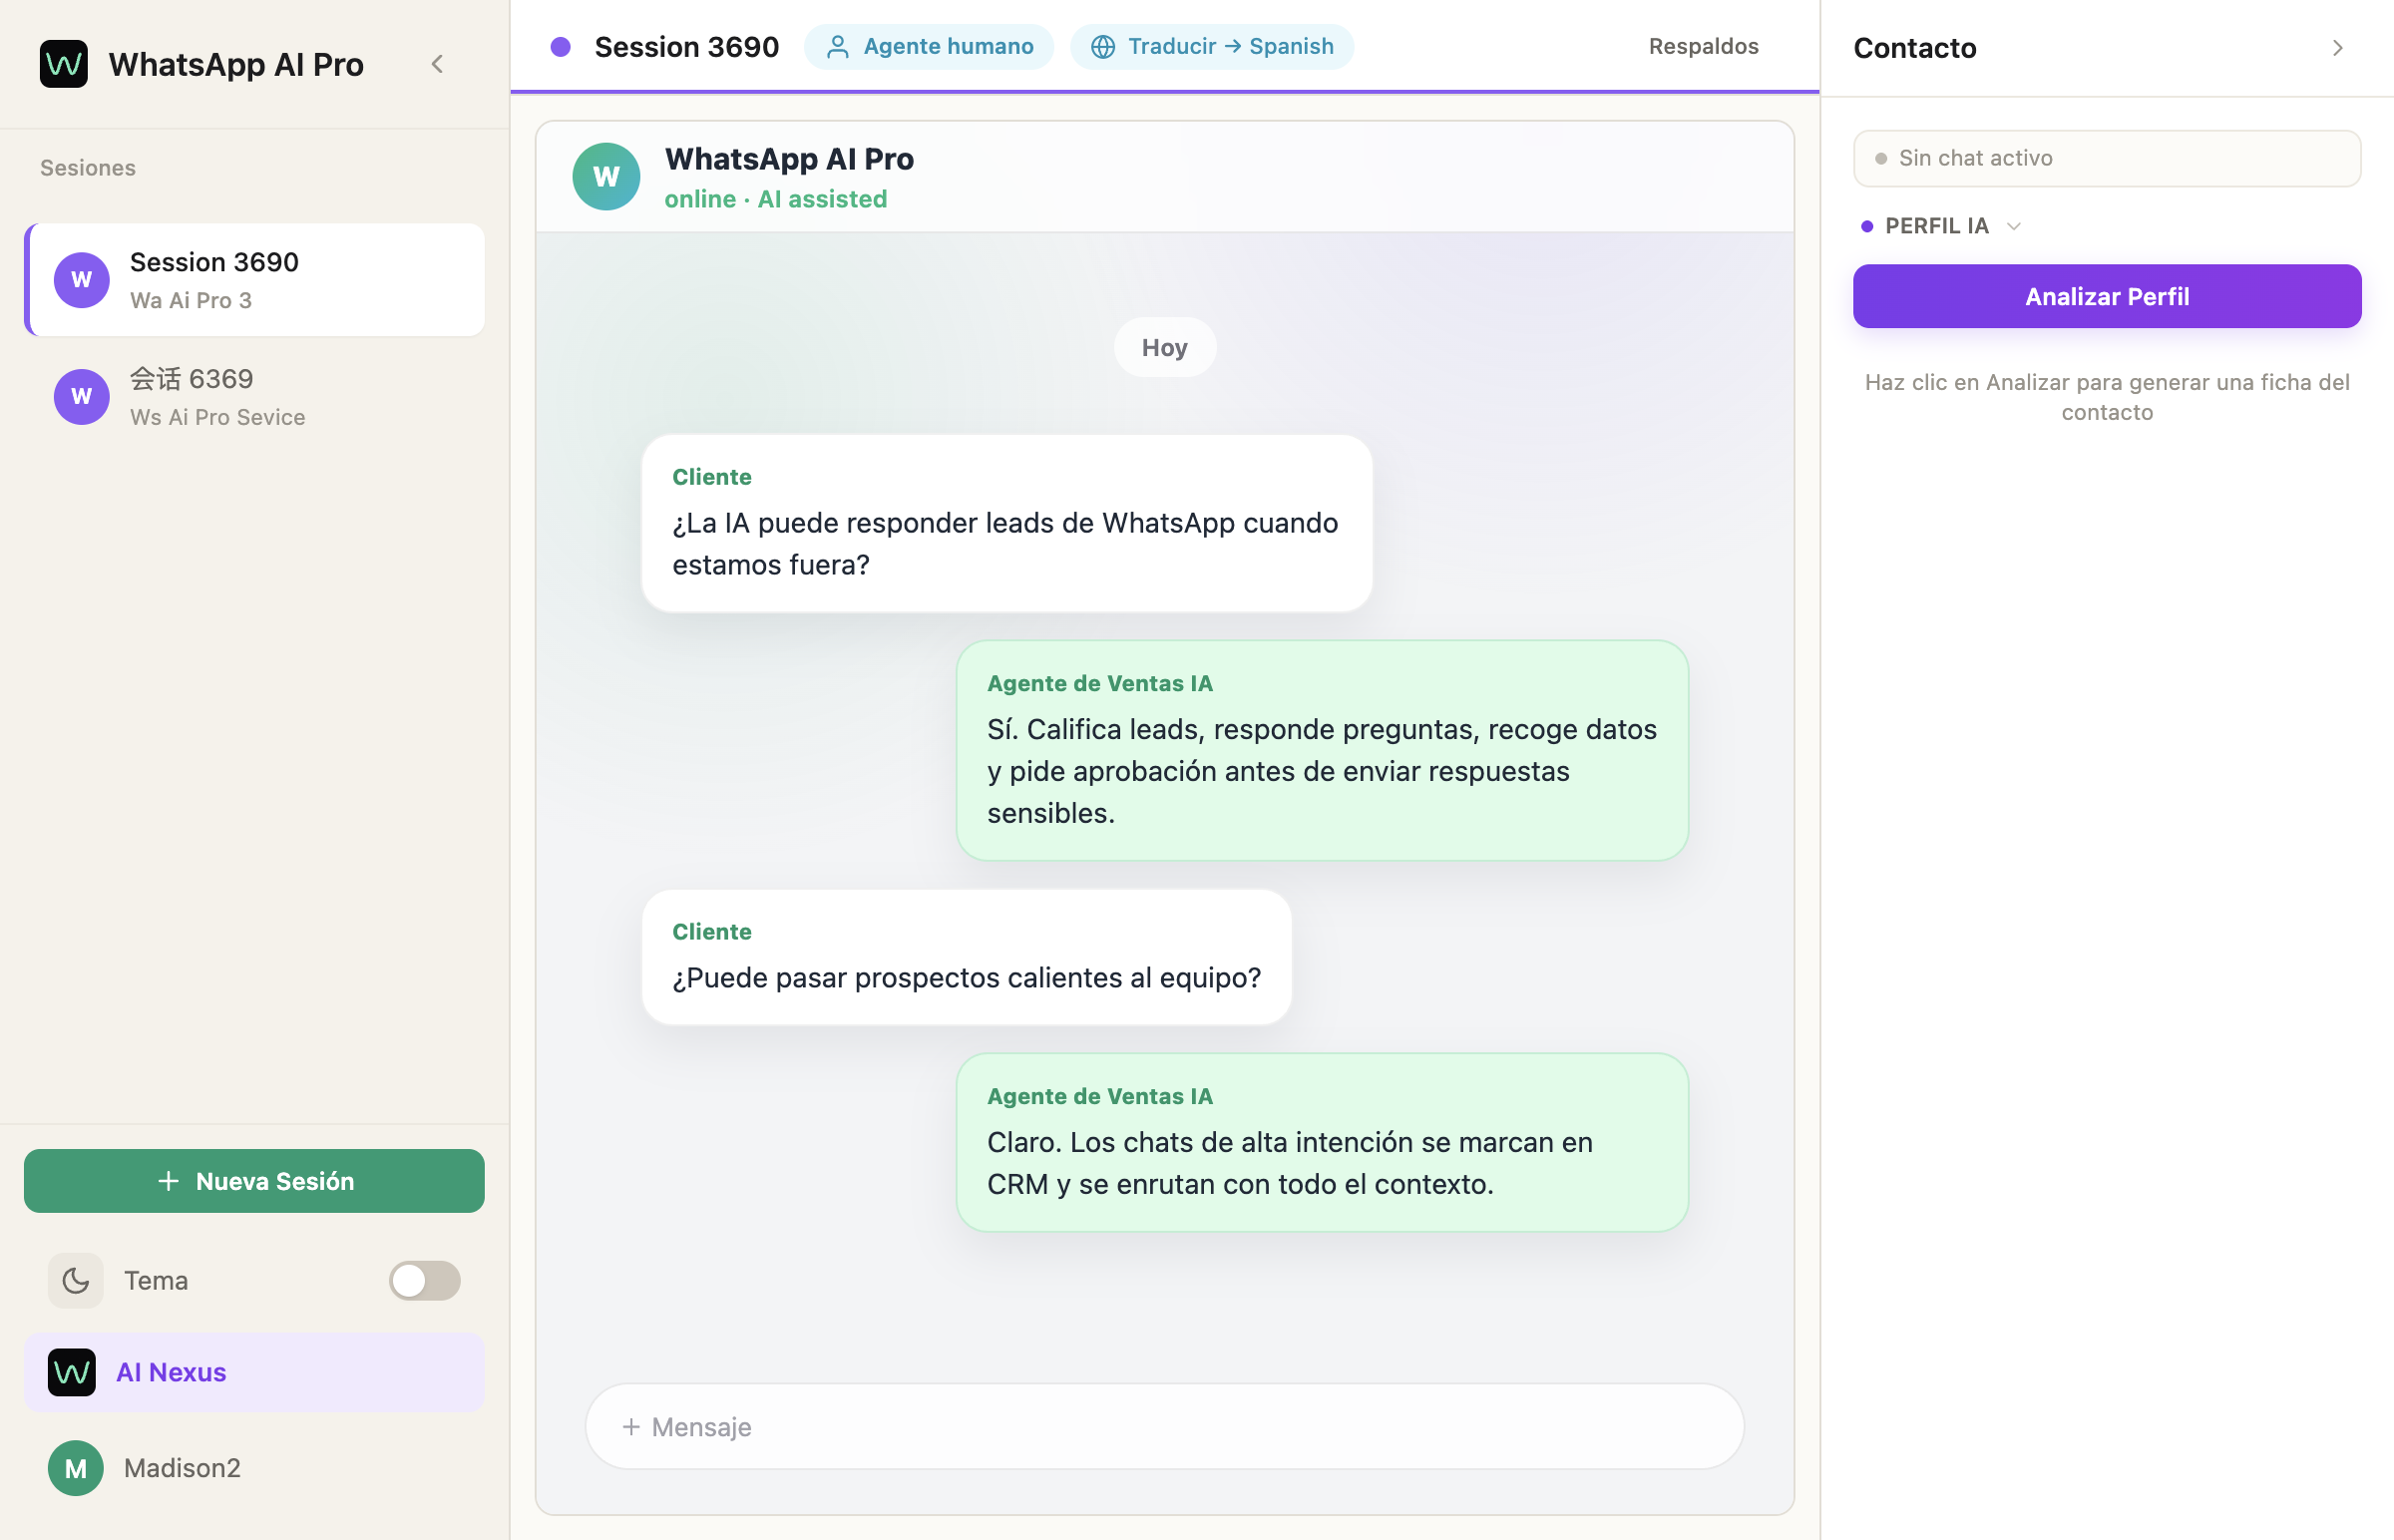Click the Sesiones heading
The height and width of the screenshot is (1540, 2394).
[x=88, y=167]
